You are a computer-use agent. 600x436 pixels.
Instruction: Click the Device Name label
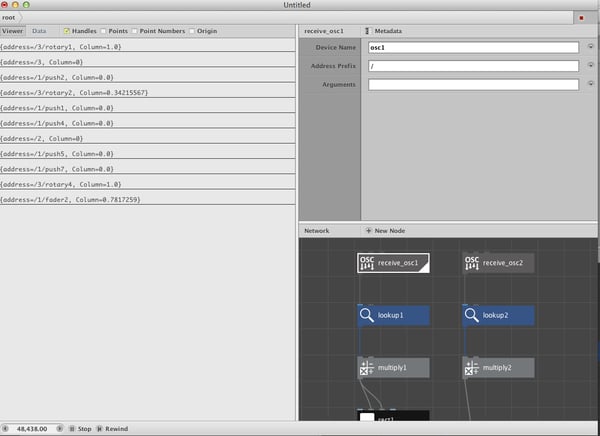tap(336, 47)
